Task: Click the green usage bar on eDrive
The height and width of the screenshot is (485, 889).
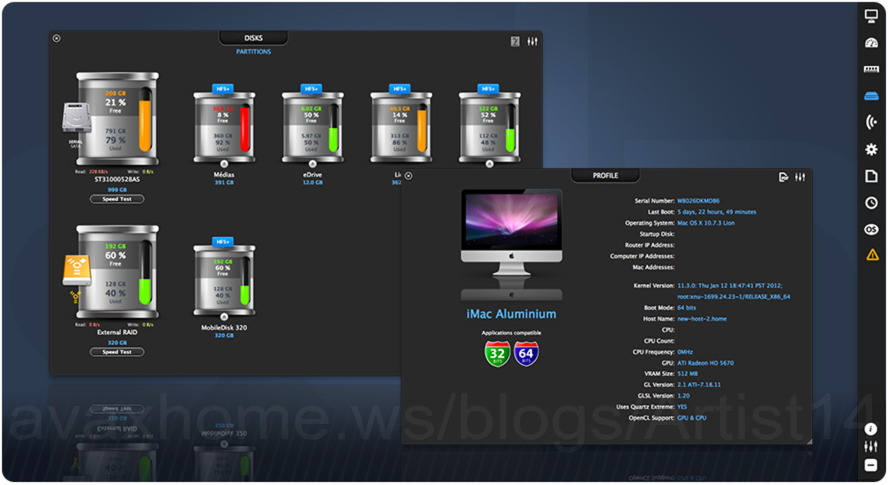Action: (333, 128)
